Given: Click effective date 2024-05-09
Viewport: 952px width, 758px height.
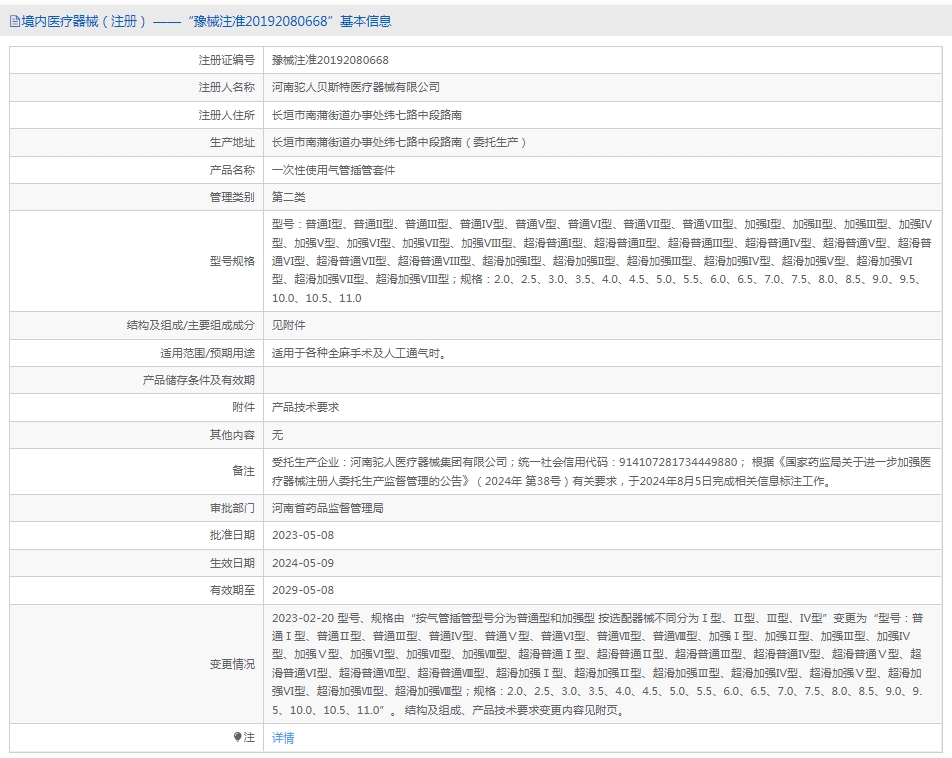Looking at the screenshot, I should pos(303,563).
